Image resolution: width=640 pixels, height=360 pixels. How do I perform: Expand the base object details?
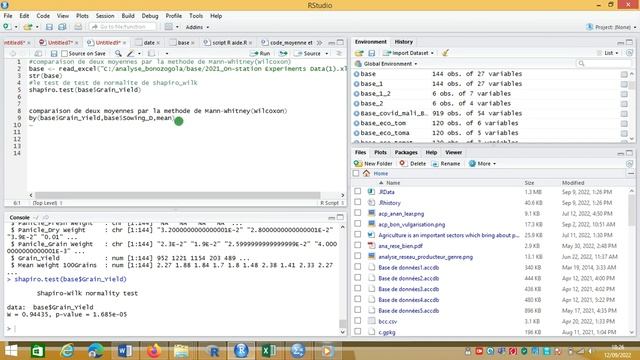pyautogui.click(x=356, y=74)
